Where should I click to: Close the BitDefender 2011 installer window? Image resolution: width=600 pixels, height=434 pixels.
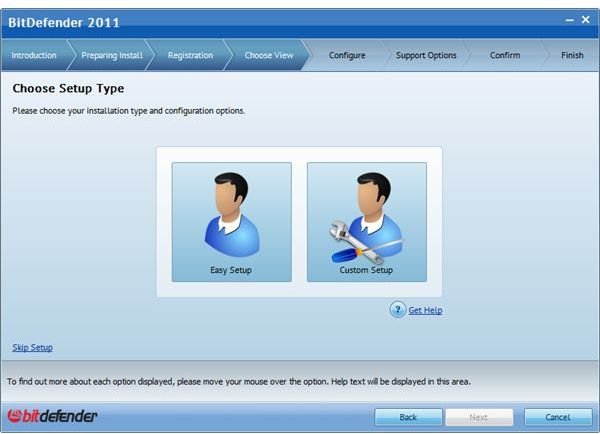[x=585, y=20]
